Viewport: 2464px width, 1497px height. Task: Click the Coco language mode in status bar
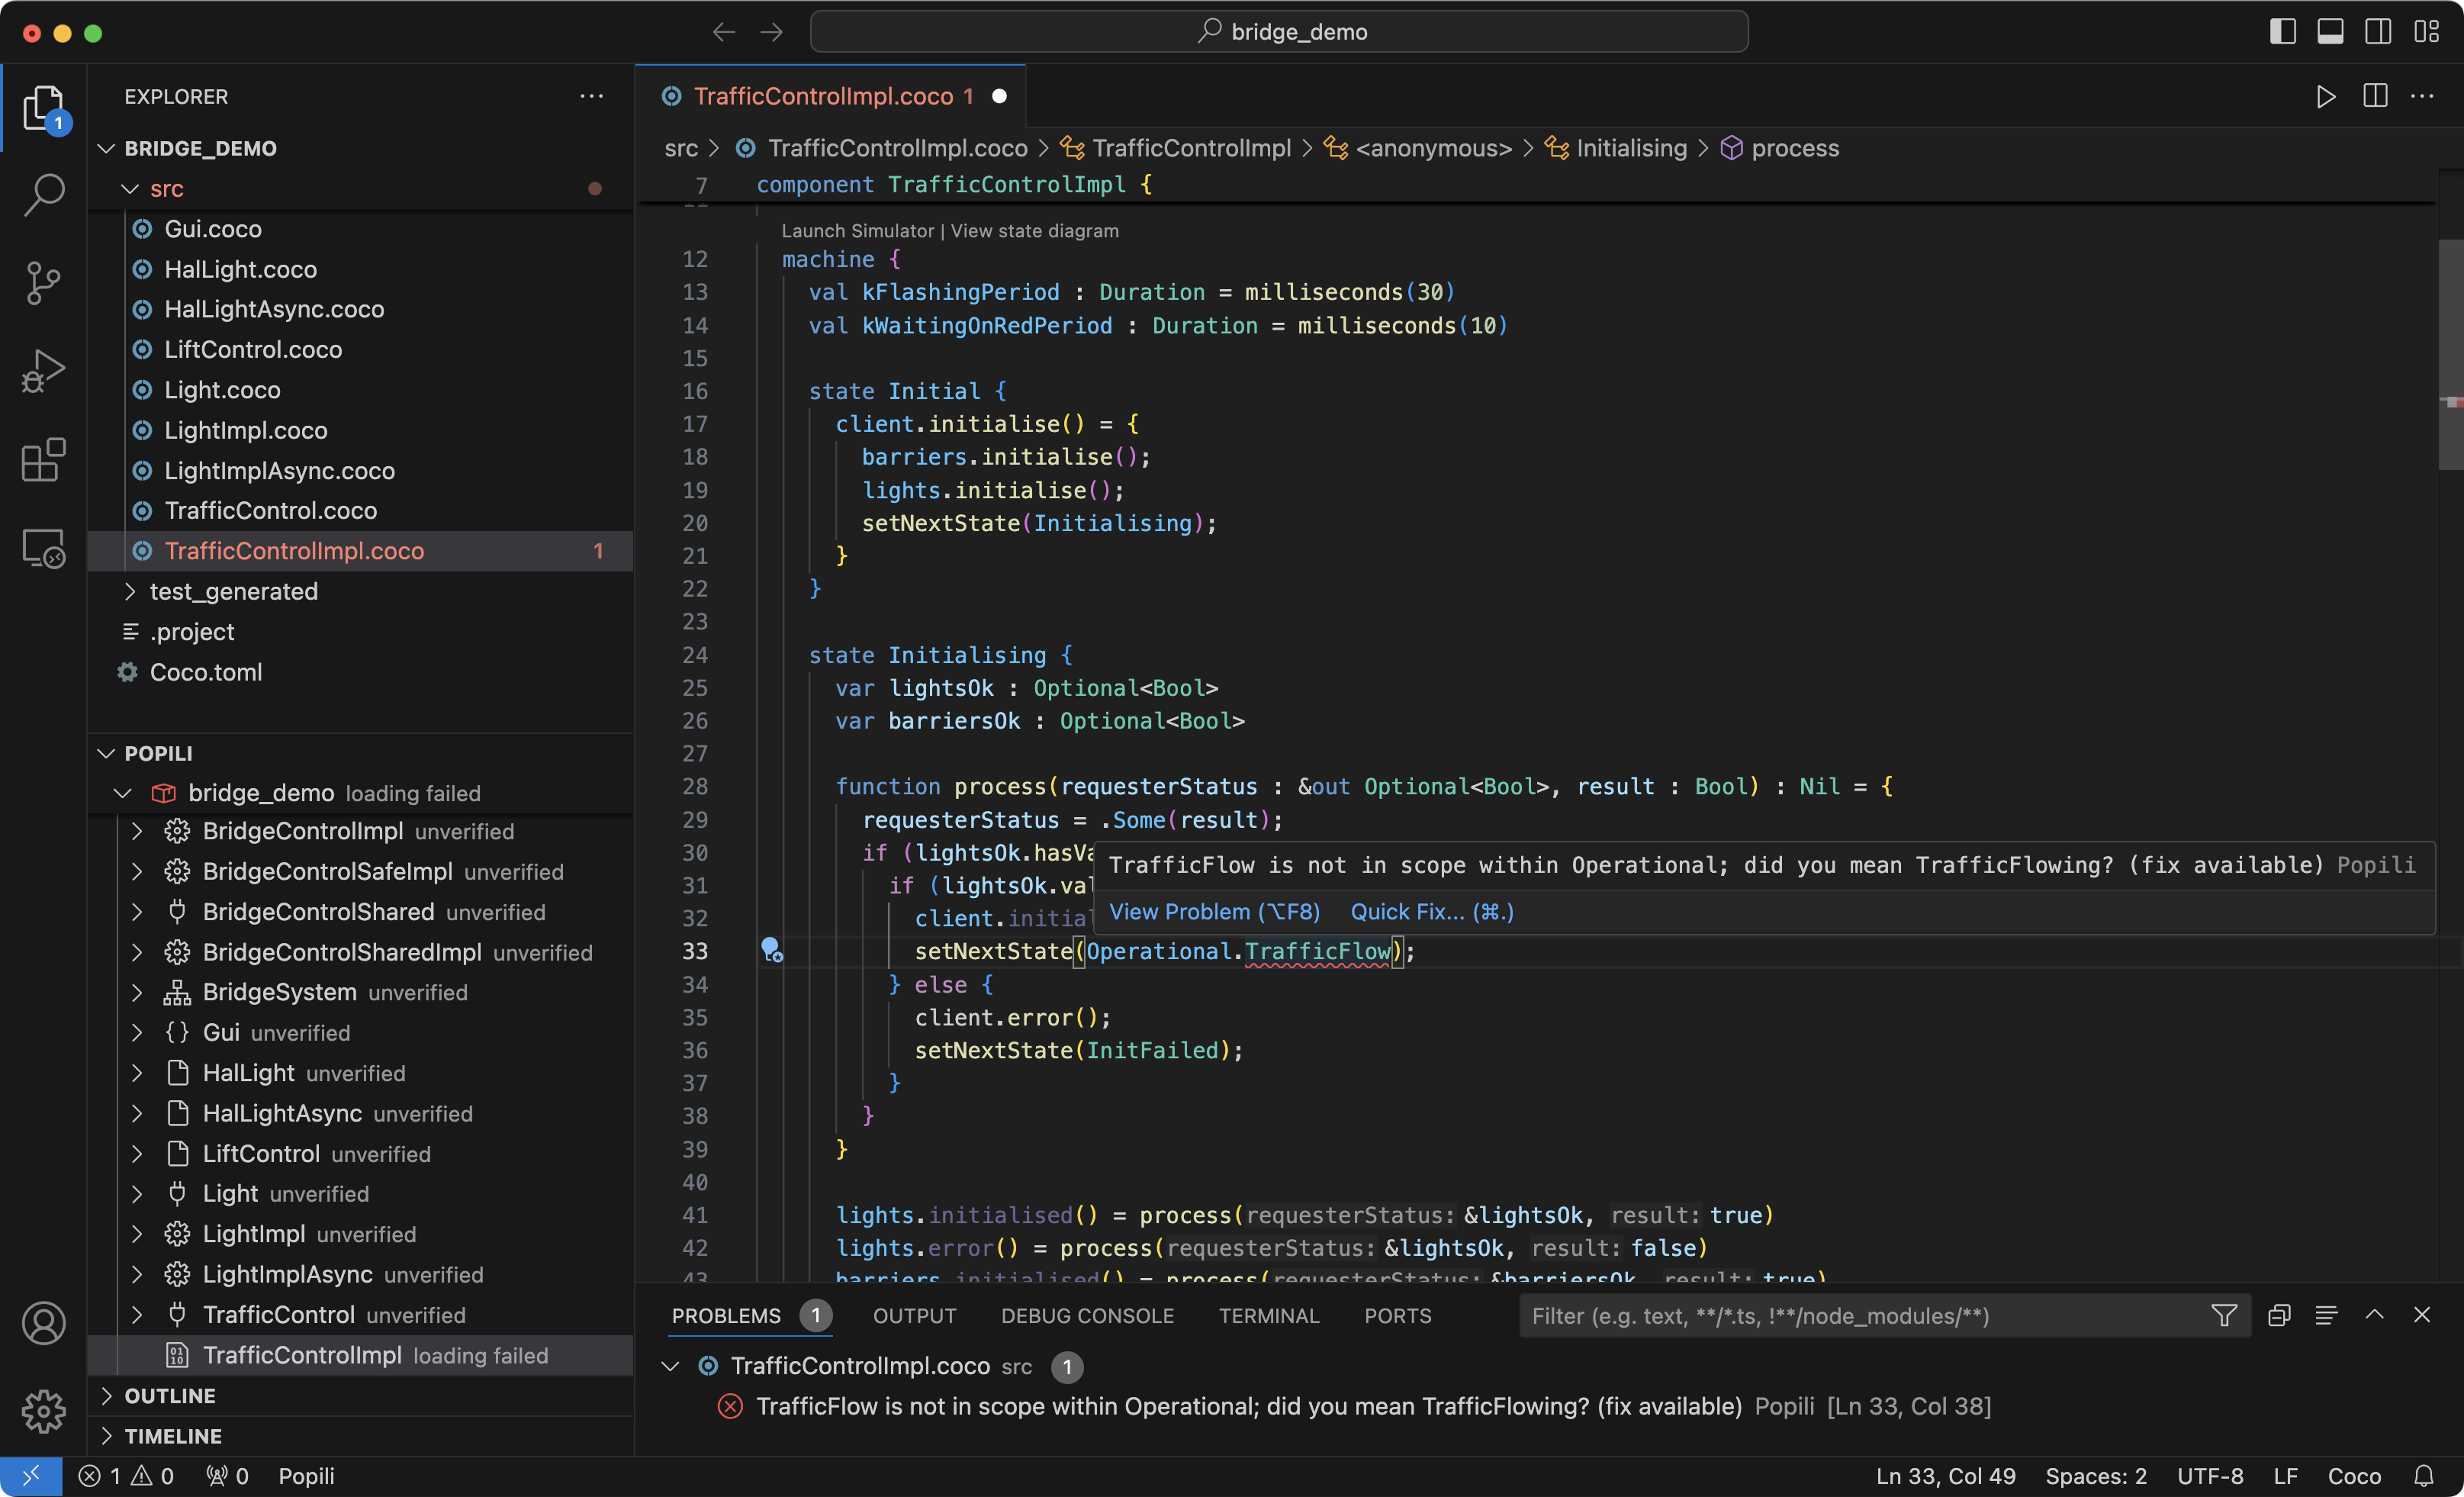[x=2354, y=1476]
